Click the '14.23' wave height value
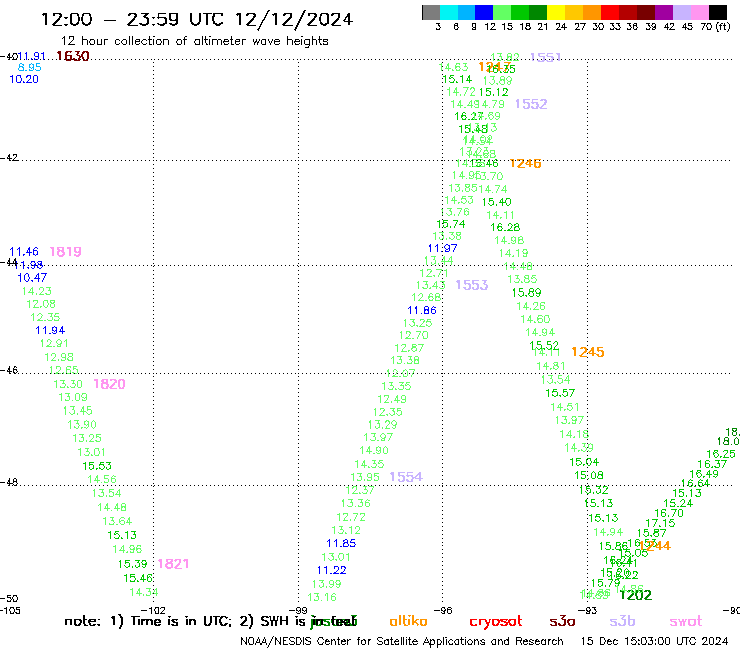 (37, 292)
